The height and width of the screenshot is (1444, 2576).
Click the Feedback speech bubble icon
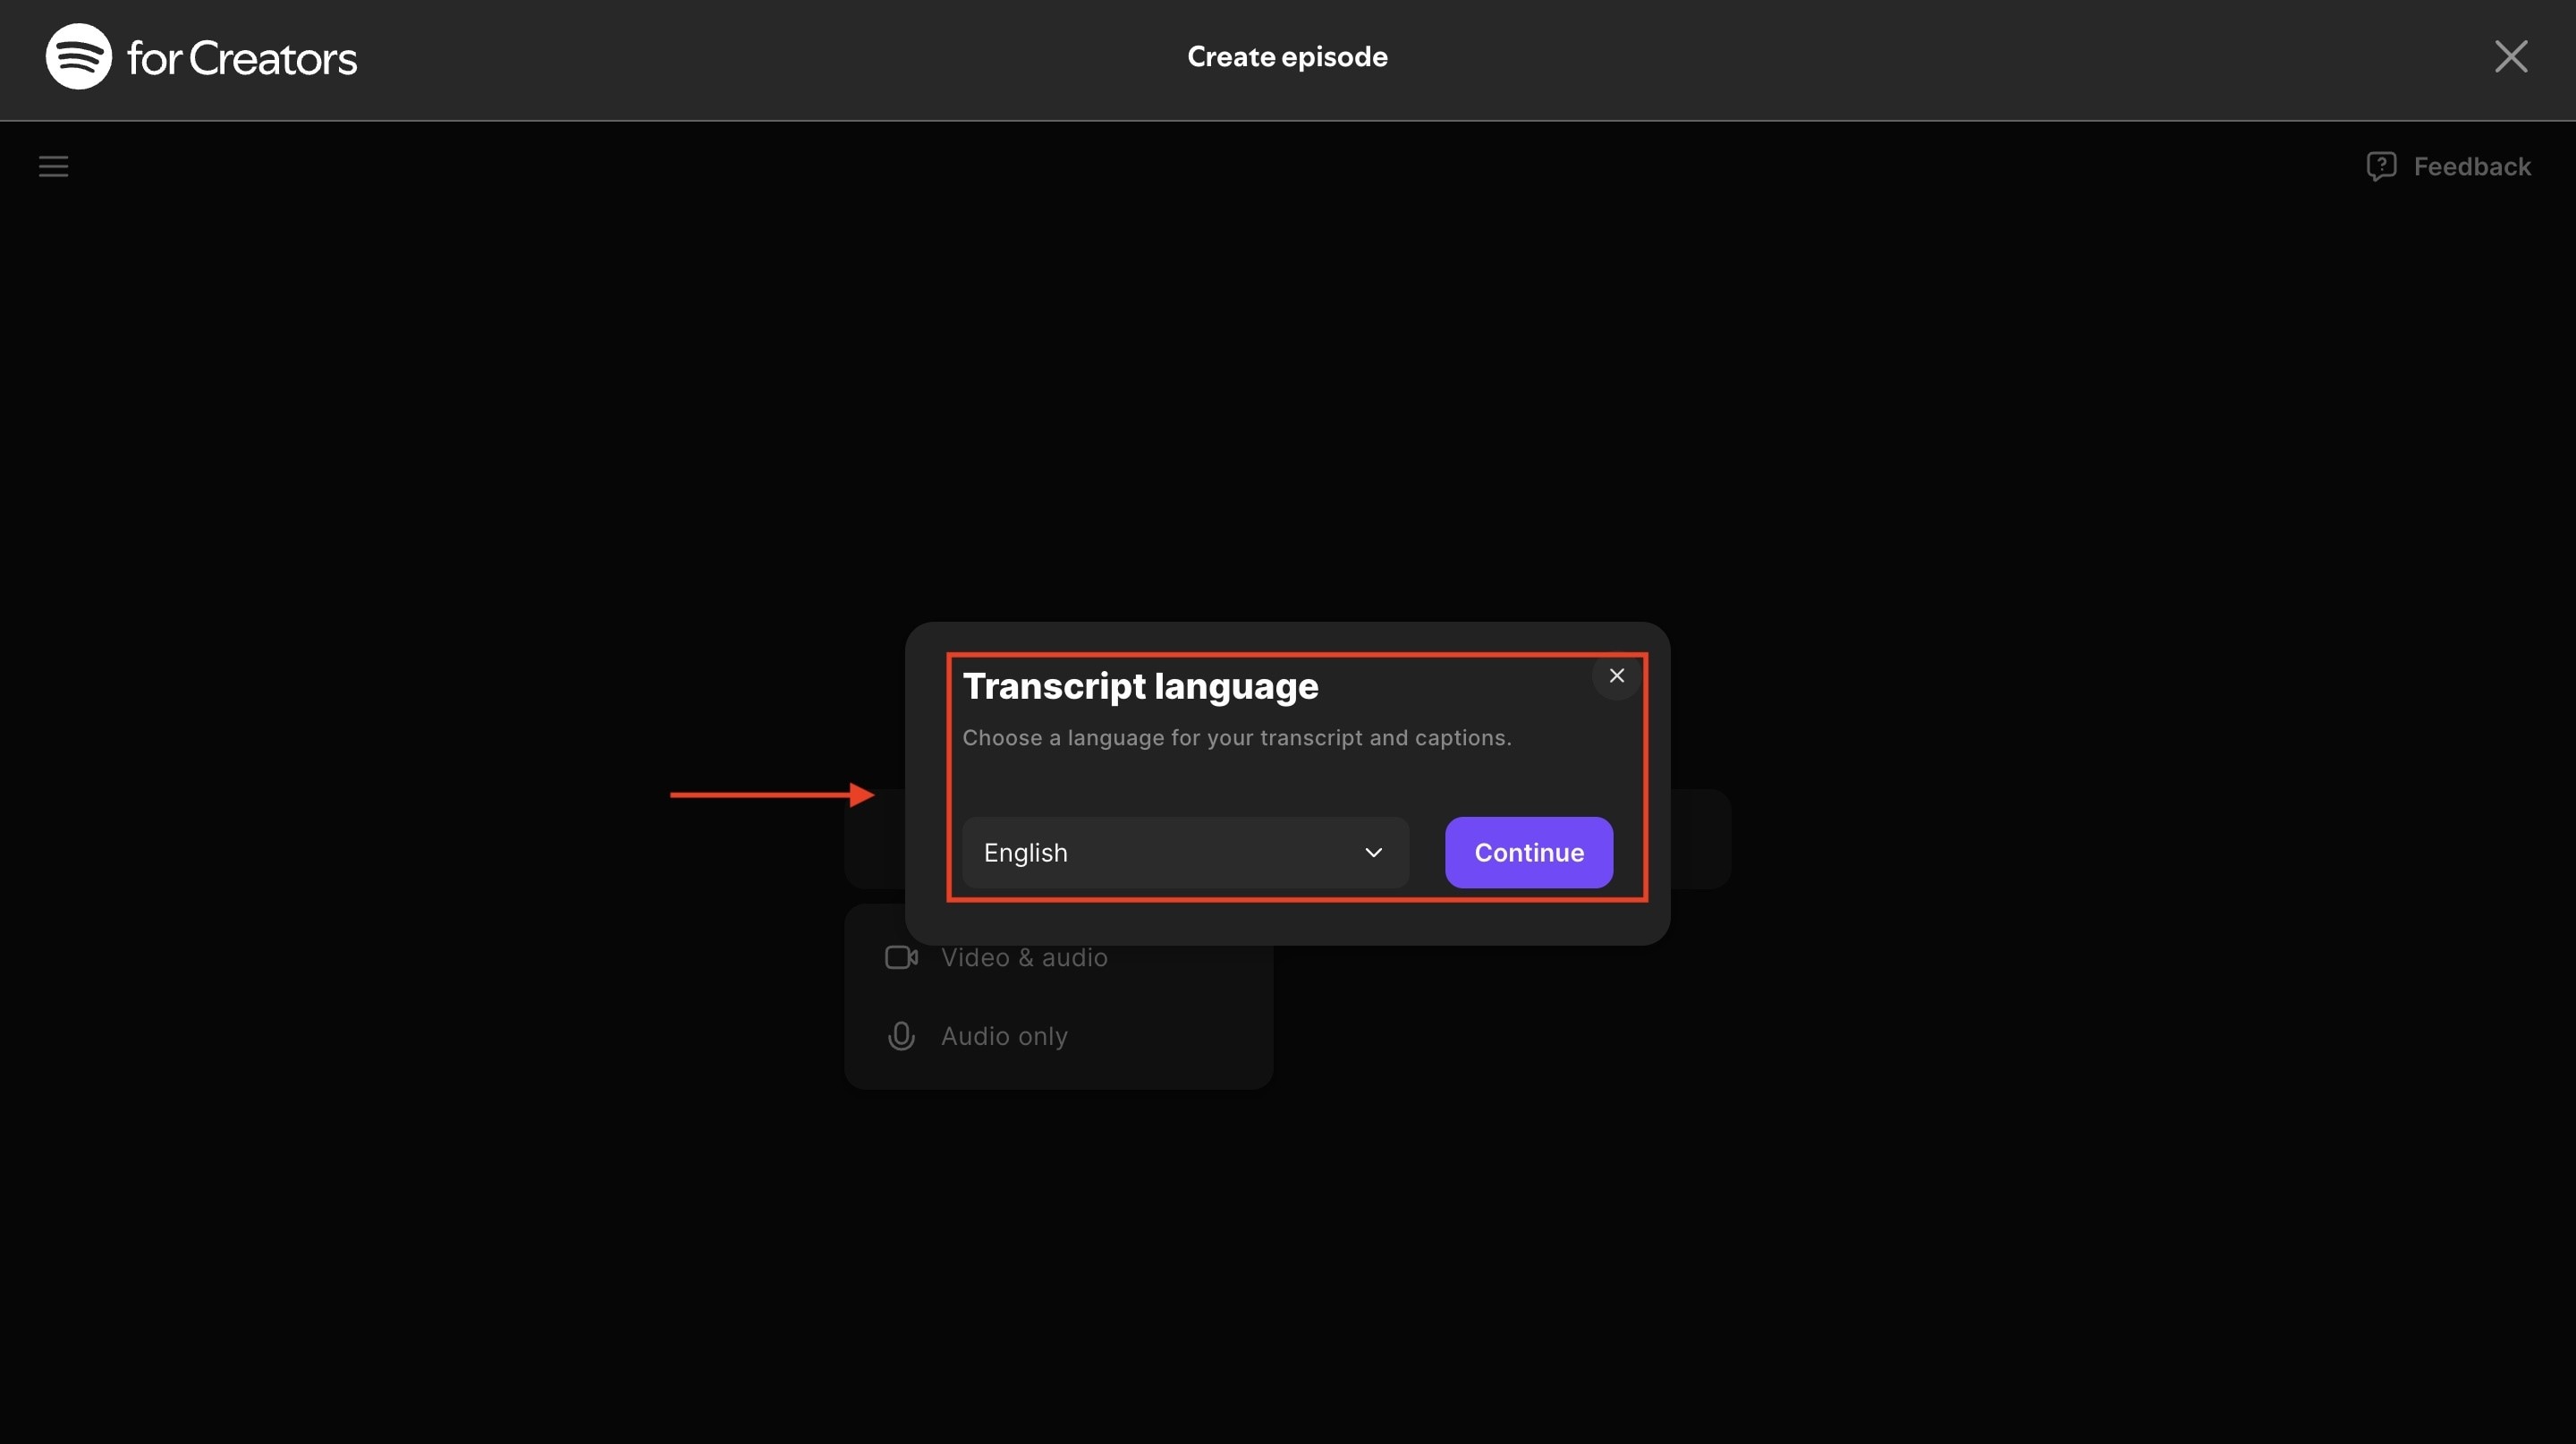[x=2381, y=166]
